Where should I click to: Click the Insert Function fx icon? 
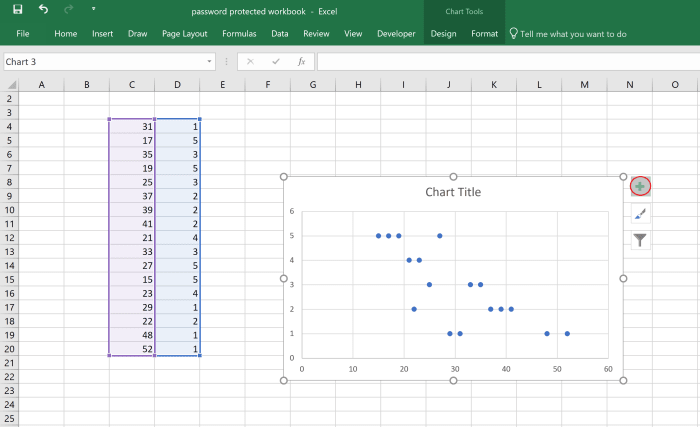(x=301, y=61)
